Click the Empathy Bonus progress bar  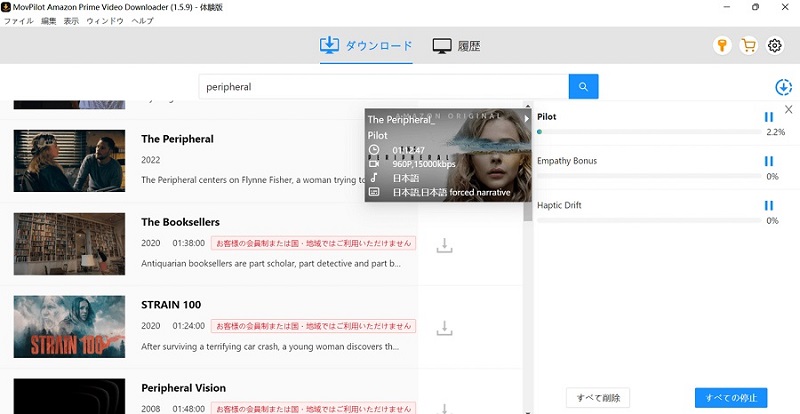point(649,176)
